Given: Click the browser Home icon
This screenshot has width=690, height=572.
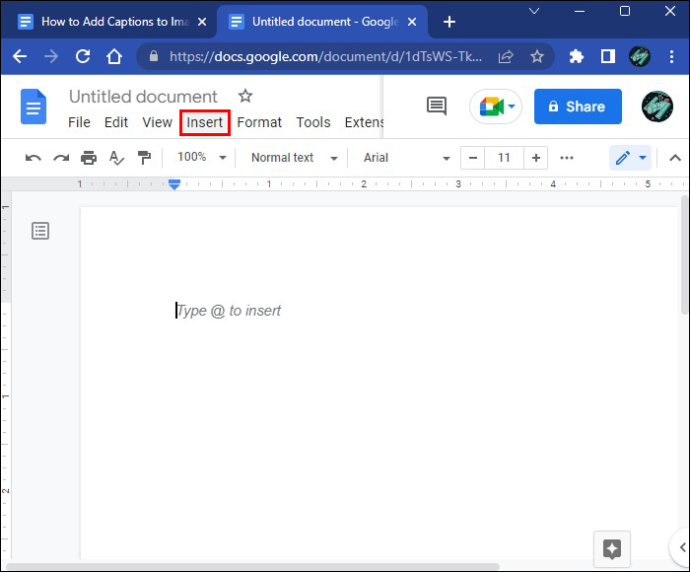Looking at the screenshot, I should [114, 56].
